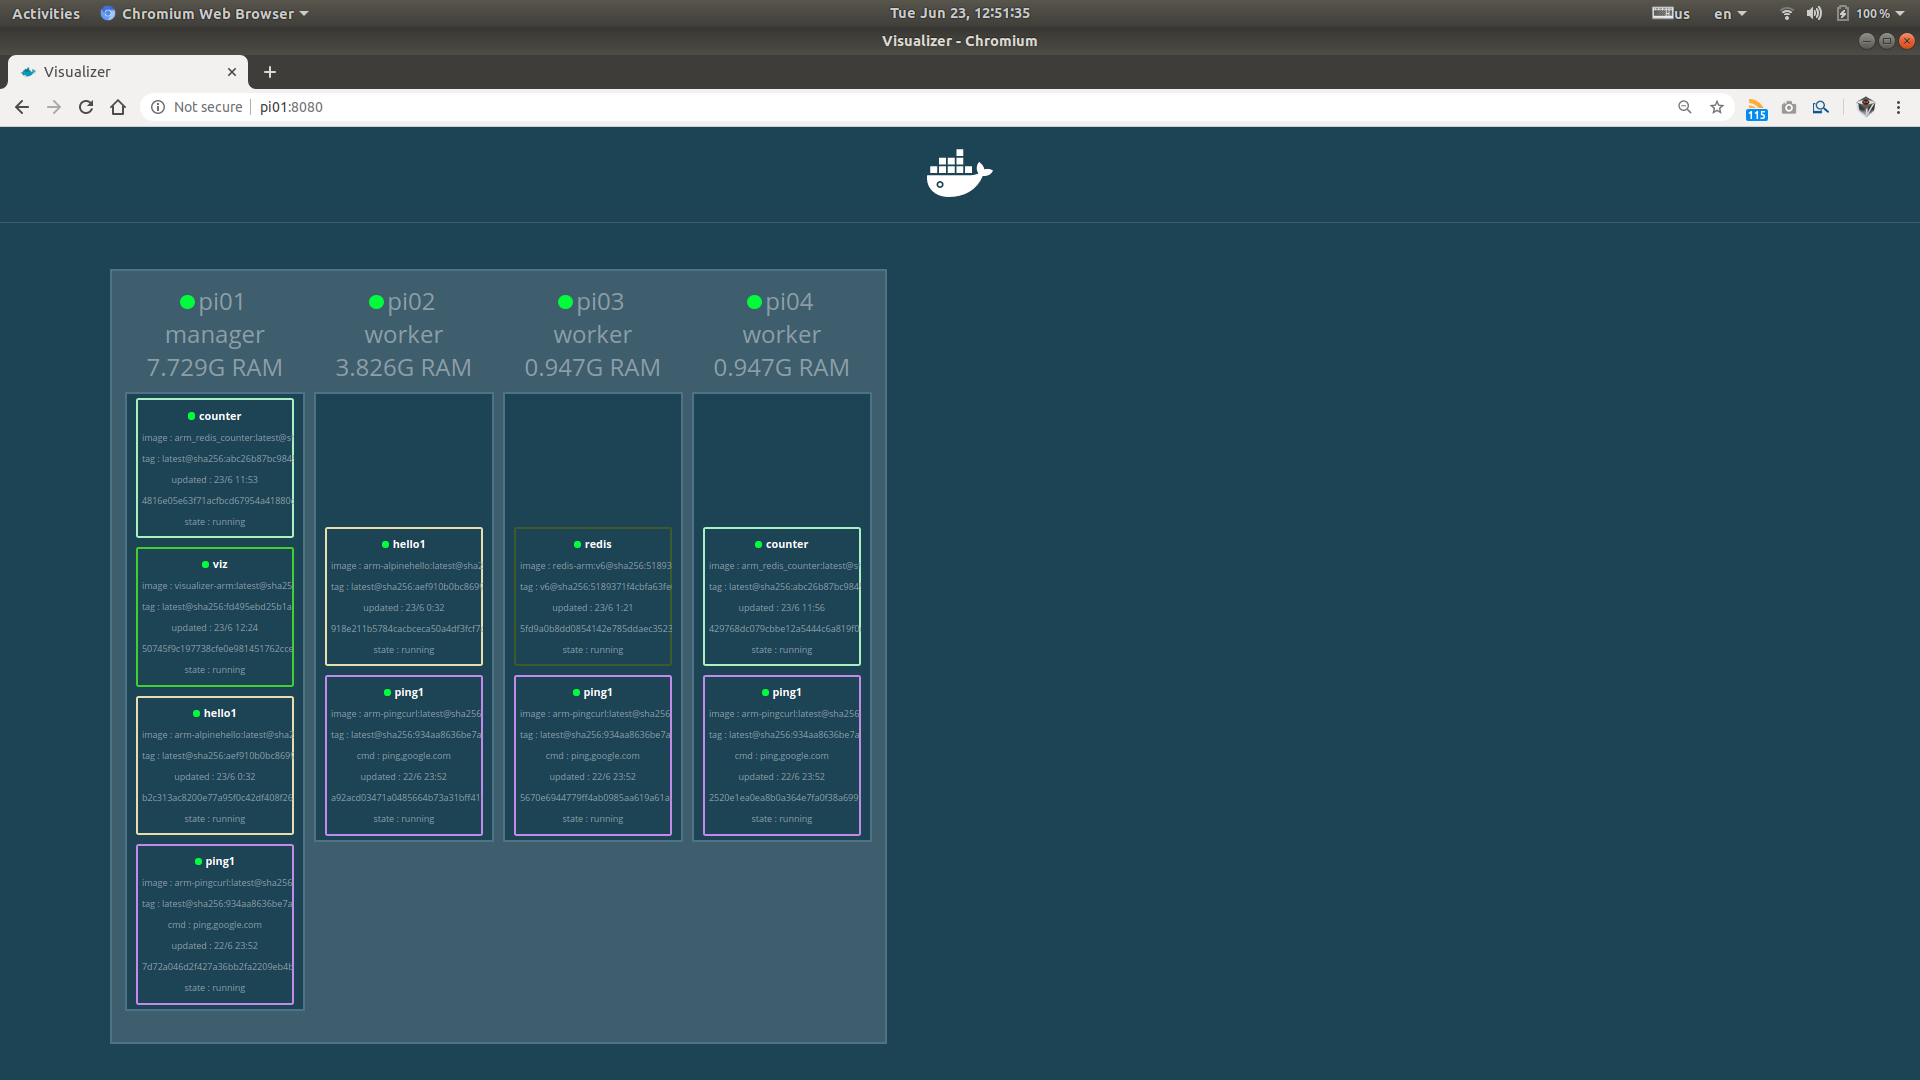
Task: Click the viz container card on pi01
Action: (x=215, y=616)
